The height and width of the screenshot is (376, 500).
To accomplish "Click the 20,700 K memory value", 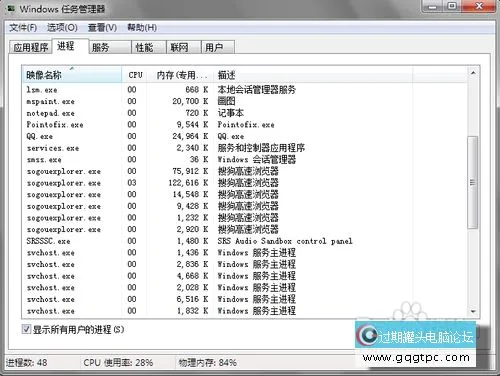I will tap(190, 101).
